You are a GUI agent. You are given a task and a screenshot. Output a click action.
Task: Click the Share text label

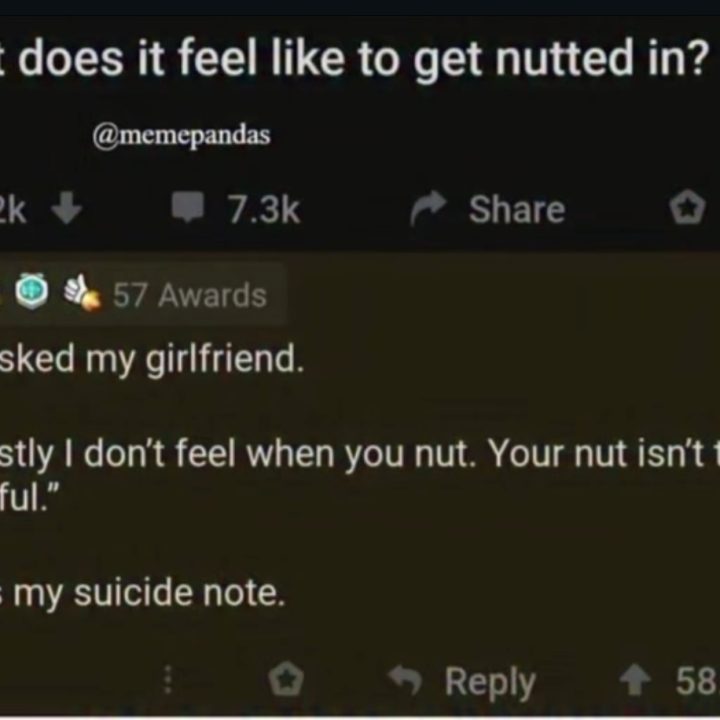516,210
